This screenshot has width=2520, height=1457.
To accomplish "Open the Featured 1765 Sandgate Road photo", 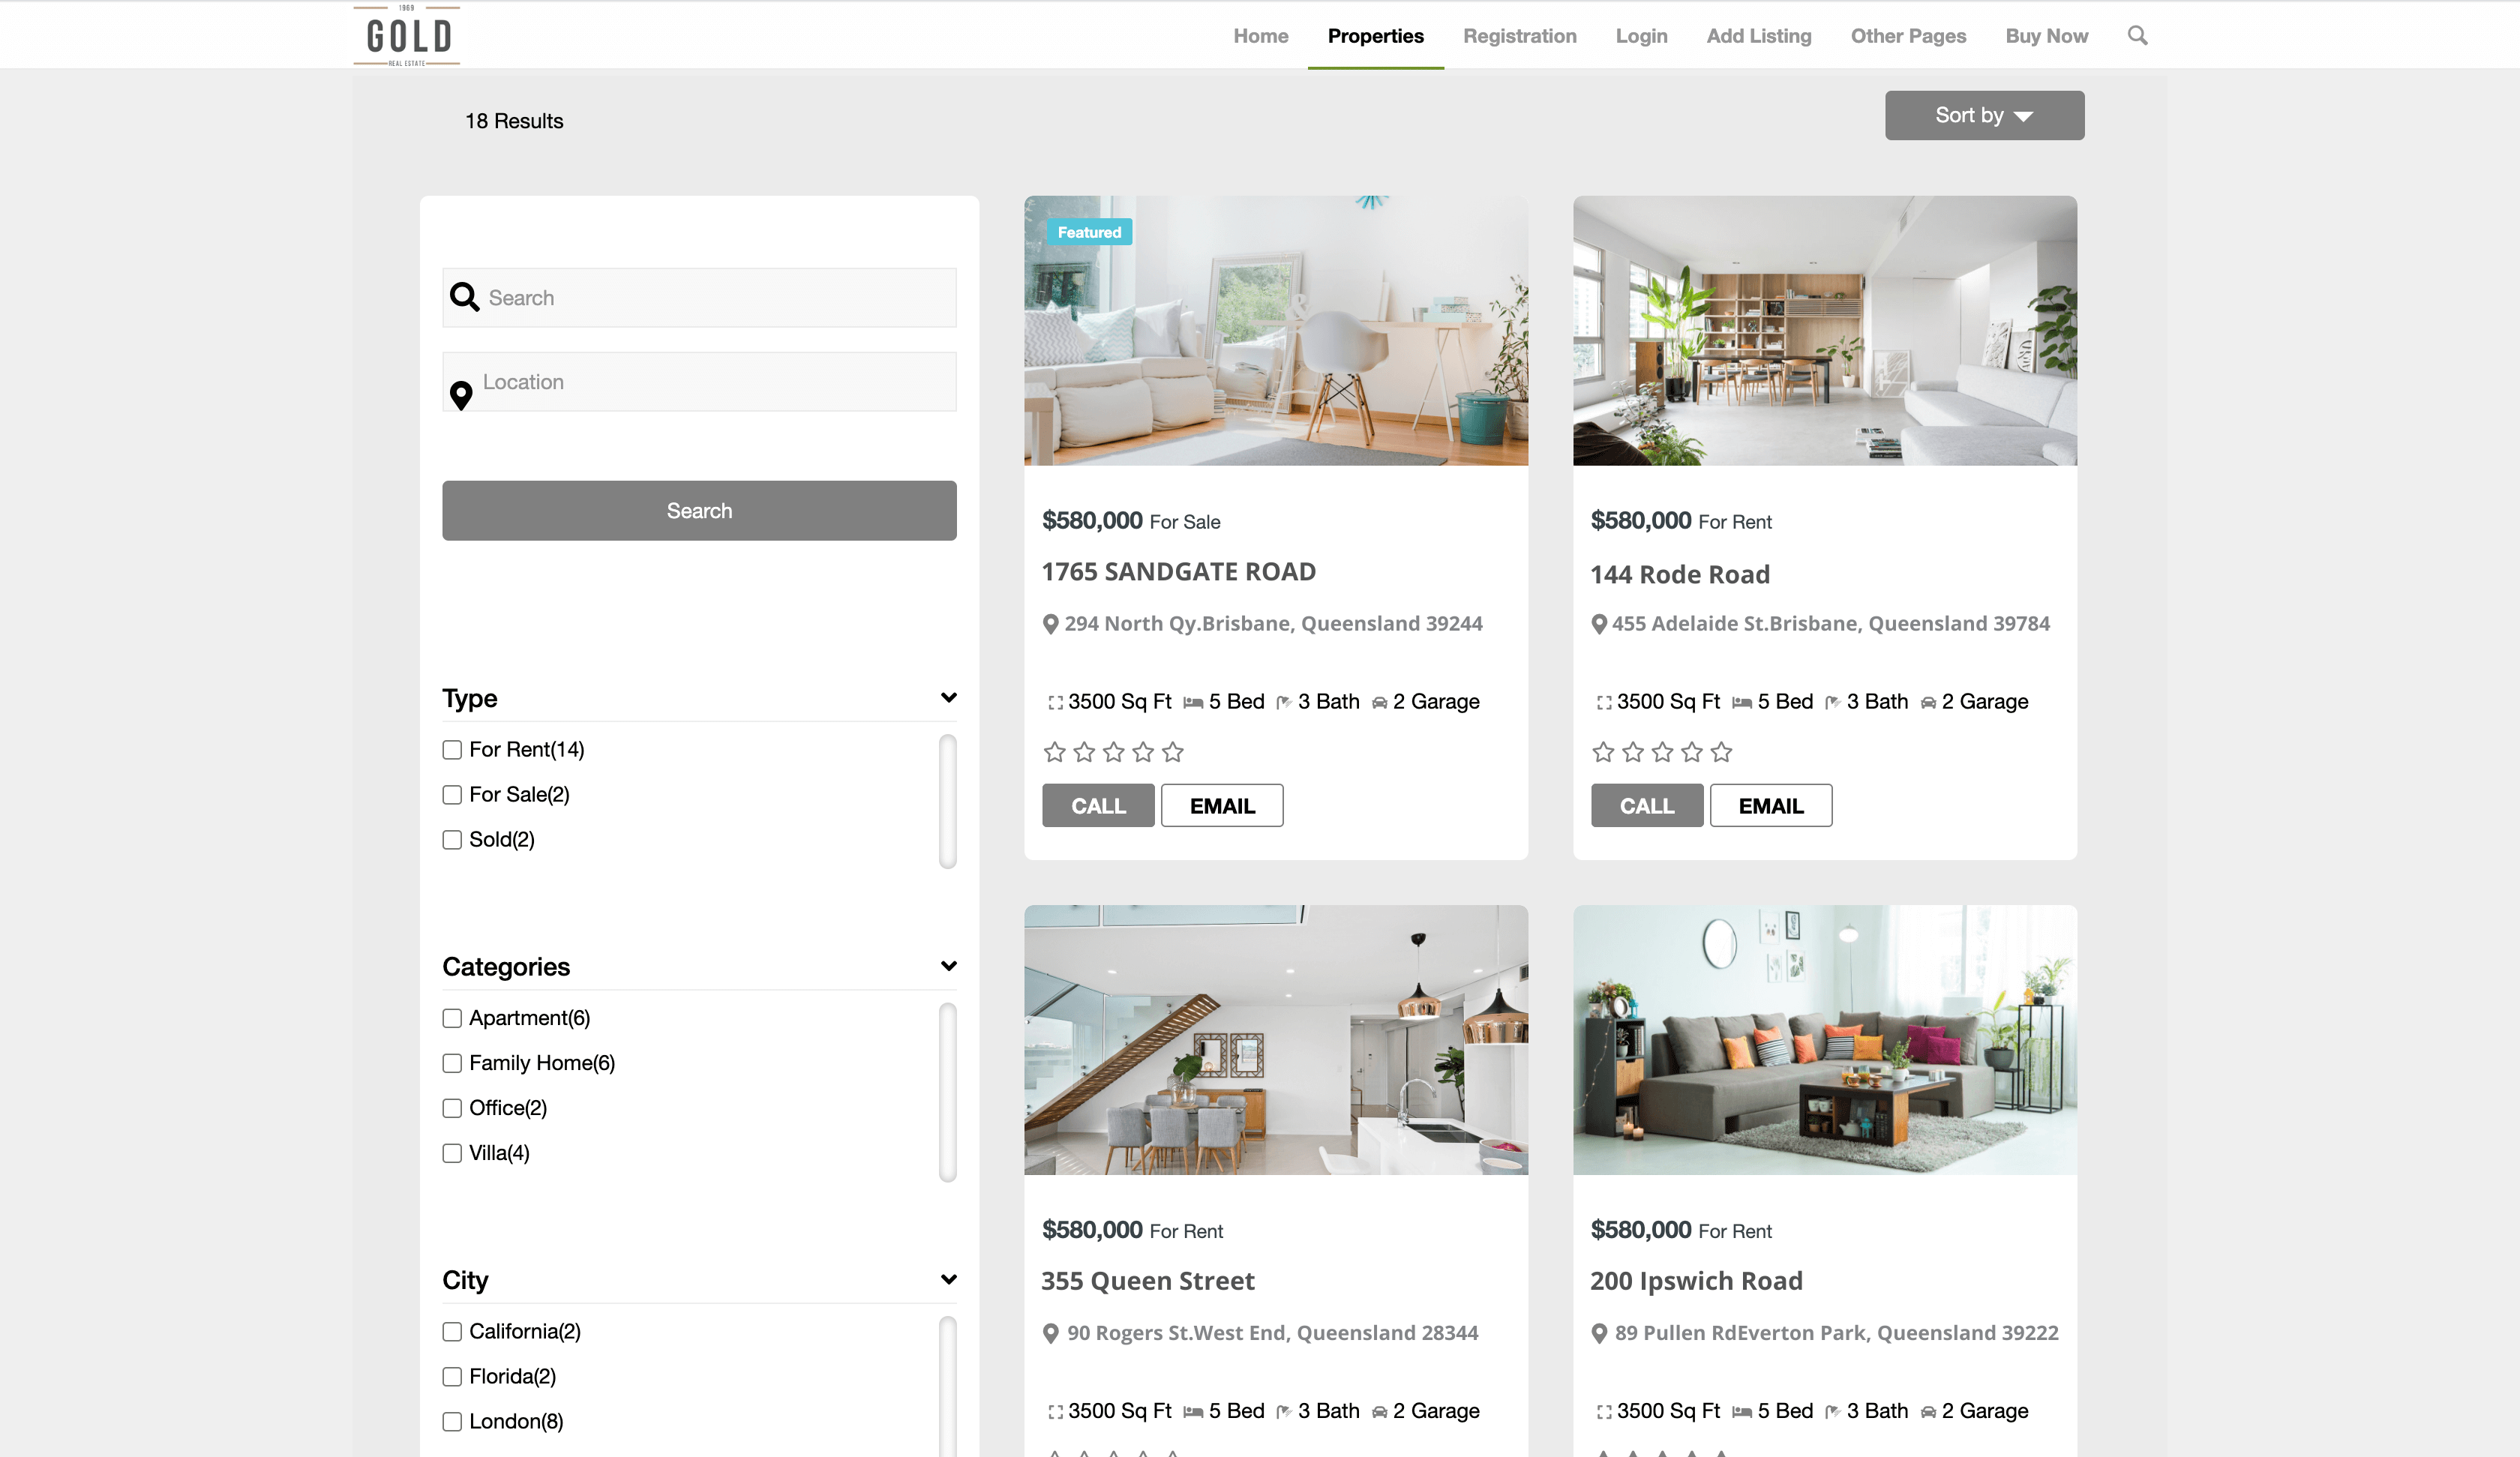I will coord(1276,331).
